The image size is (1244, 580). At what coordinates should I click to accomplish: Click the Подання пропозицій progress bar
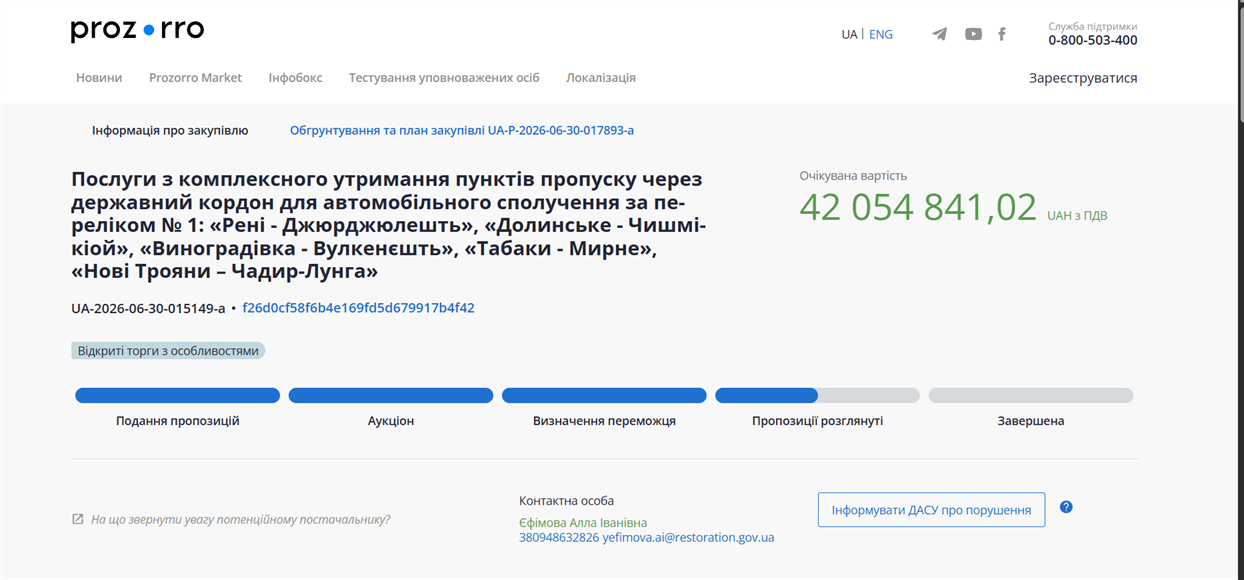(x=177, y=396)
